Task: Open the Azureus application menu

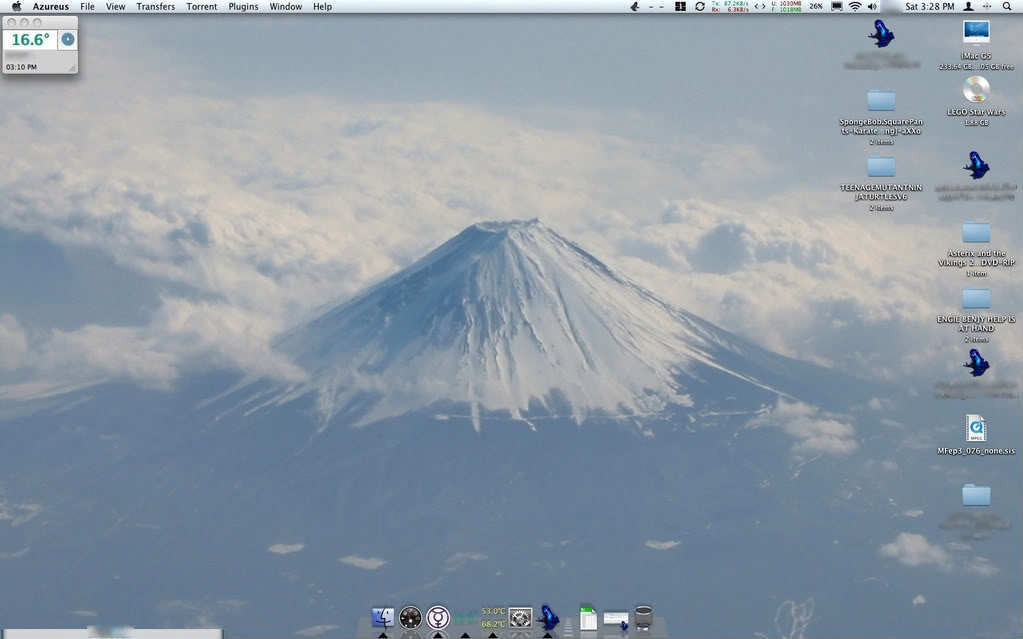Action: [50, 7]
